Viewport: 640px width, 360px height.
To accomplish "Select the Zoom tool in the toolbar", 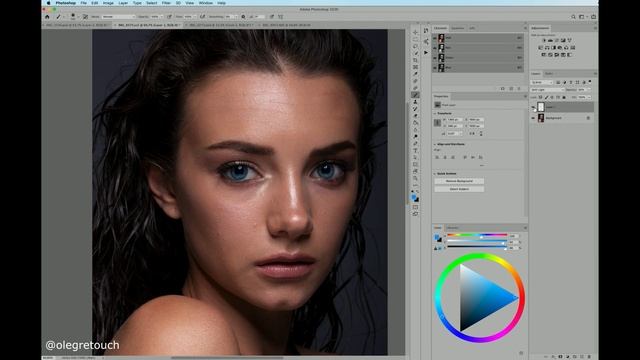I will 416,178.
